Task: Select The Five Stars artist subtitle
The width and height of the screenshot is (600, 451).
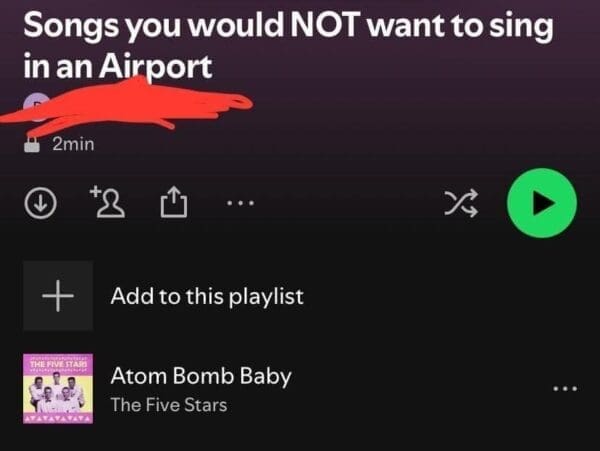Action: pos(169,405)
